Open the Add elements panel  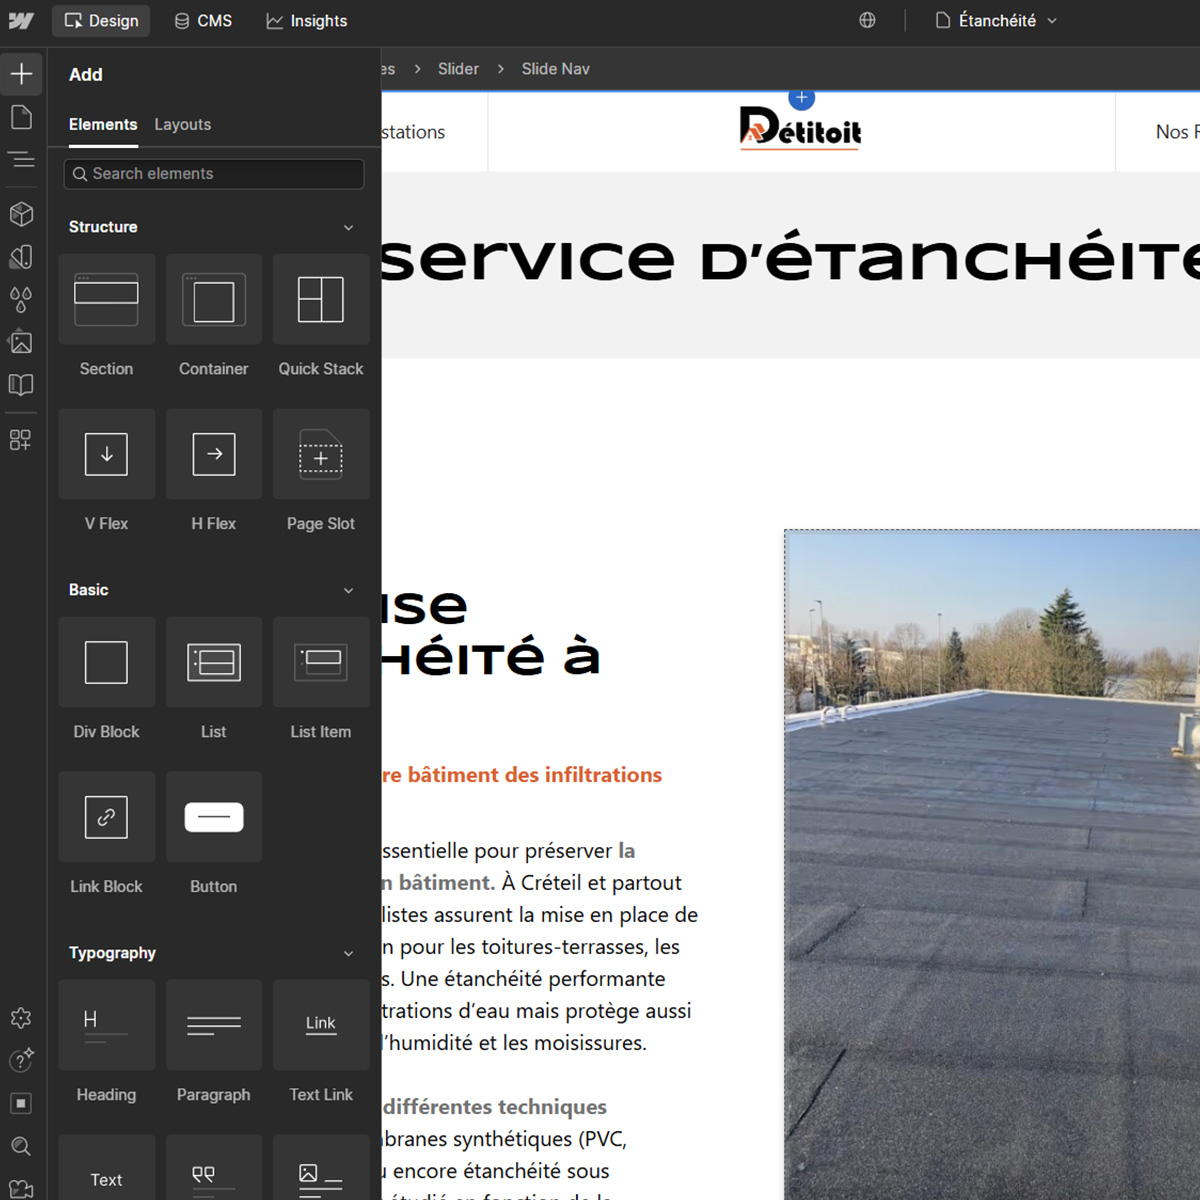[x=21, y=74]
